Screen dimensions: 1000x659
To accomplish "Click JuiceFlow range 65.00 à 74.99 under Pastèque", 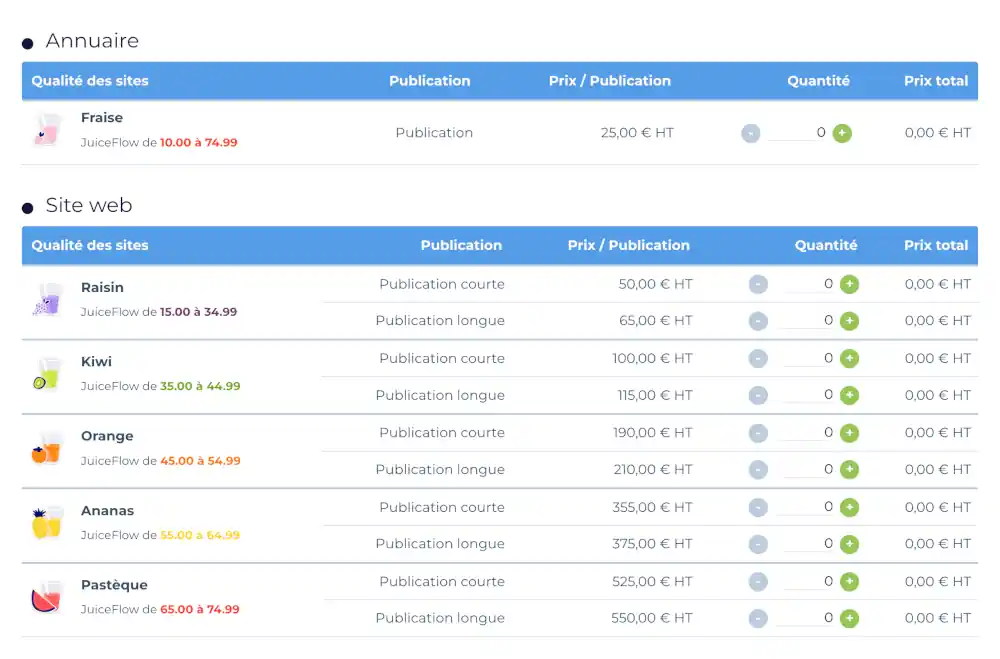I will click(200, 609).
